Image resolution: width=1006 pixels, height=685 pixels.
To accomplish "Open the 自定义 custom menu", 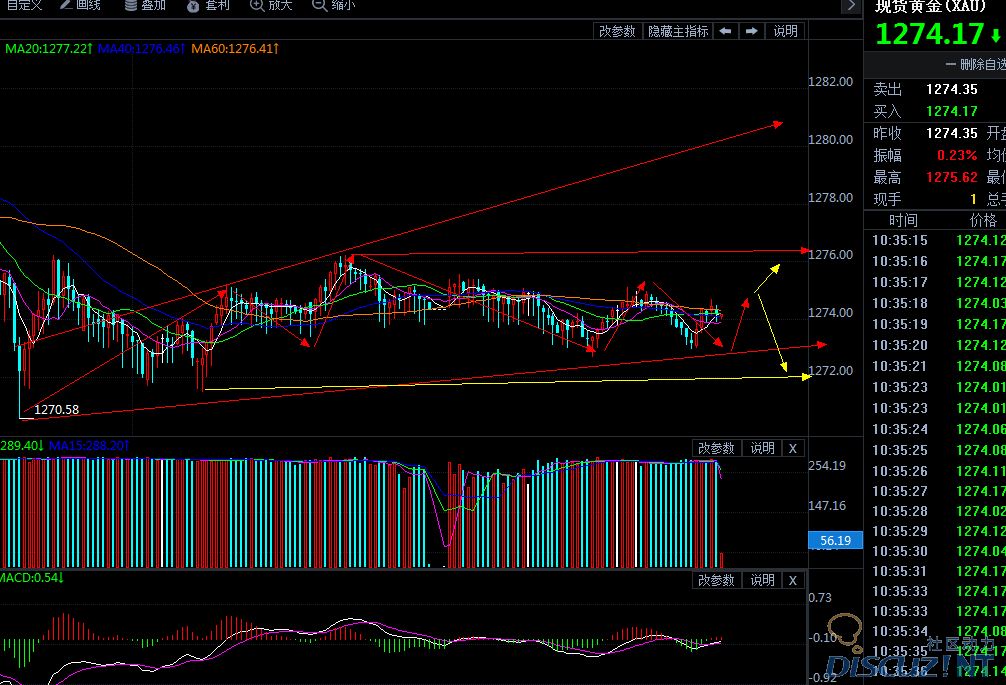I will pyautogui.click(x=22, y=6).
